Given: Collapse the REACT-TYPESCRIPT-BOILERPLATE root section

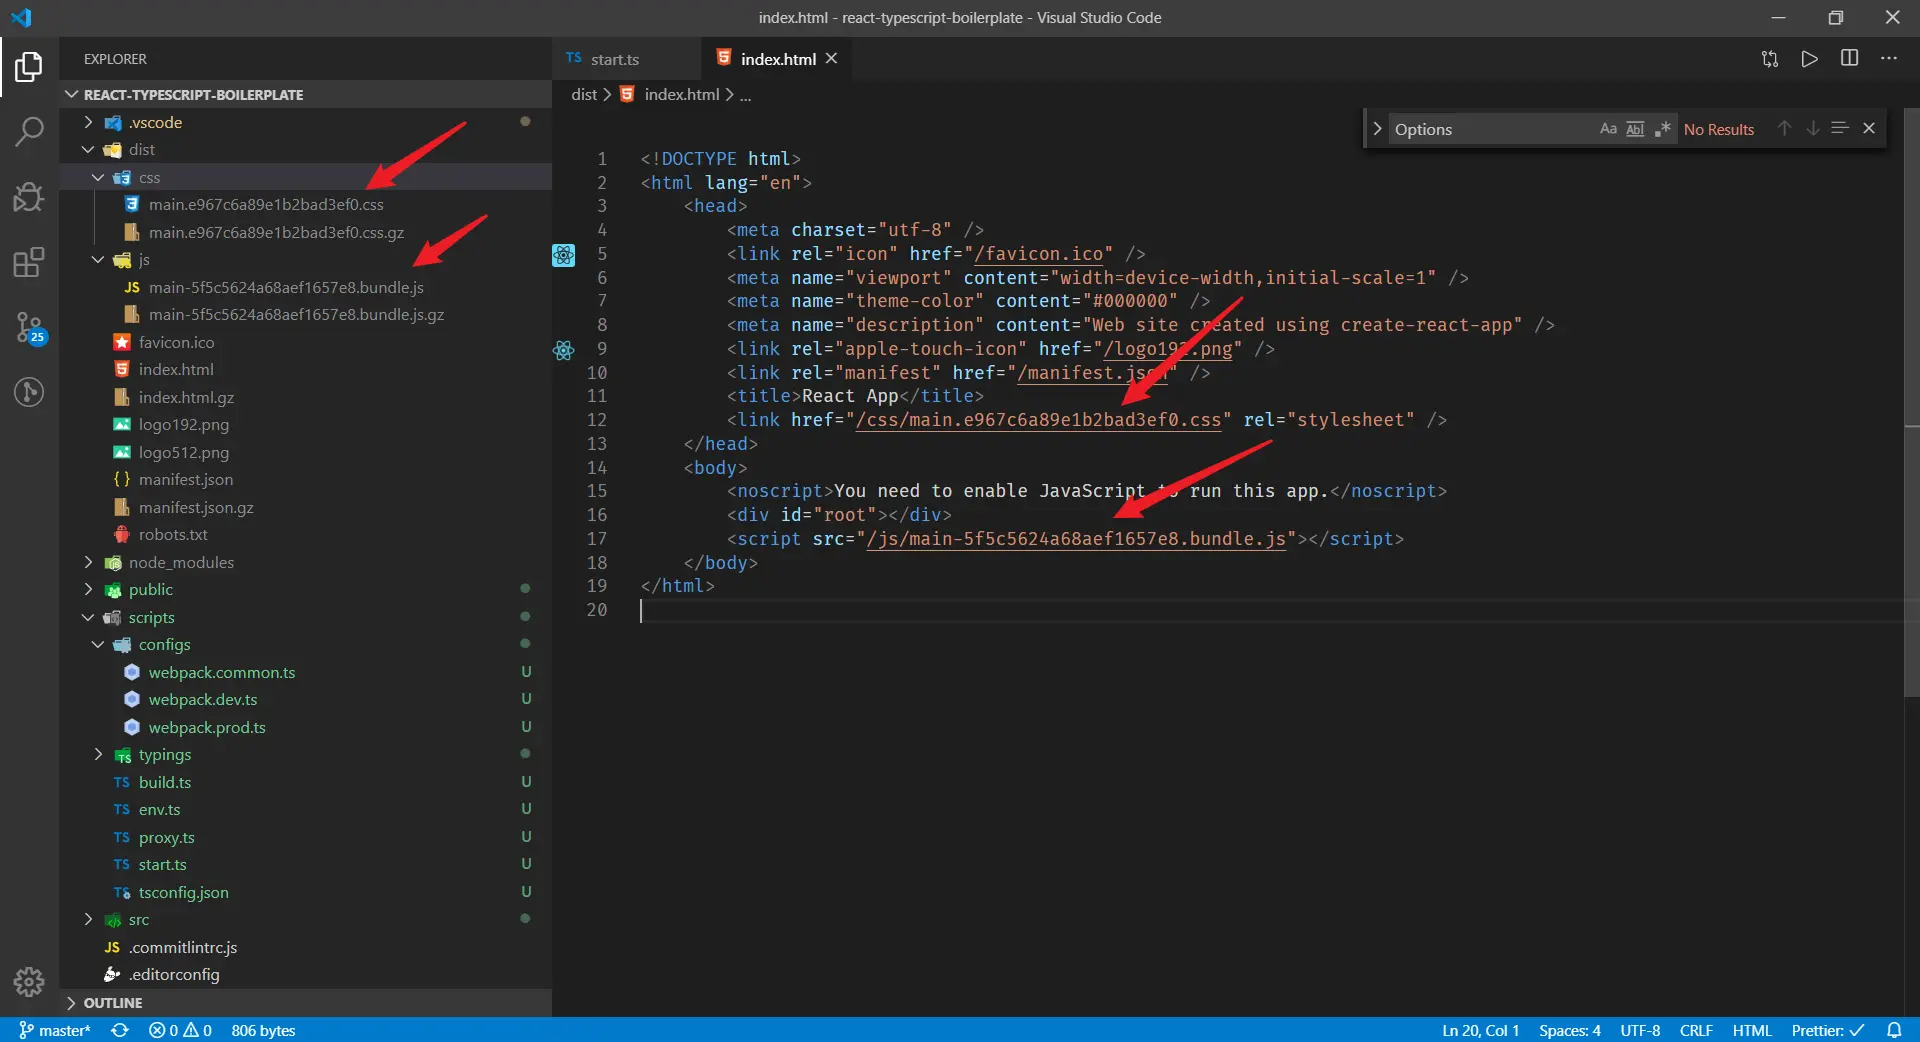Looking at the screenshot, I should (x=71, y=95).
